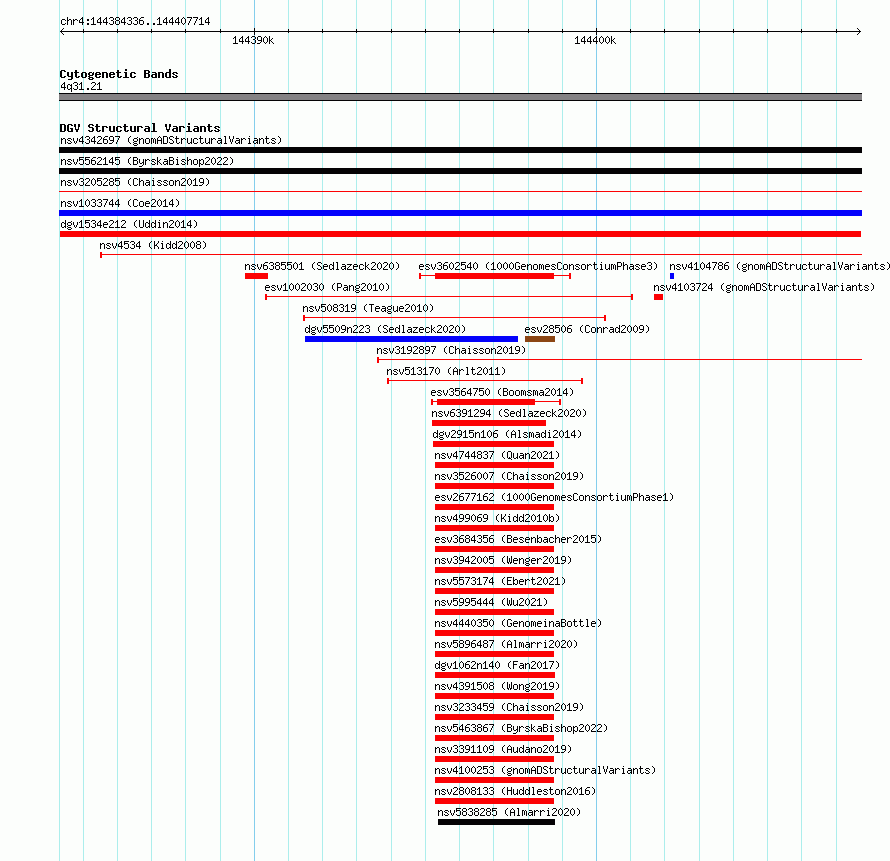Select nsv4744837 Quan2021 variant
This screenshot has height=861, width=890.
pos(497,455)
